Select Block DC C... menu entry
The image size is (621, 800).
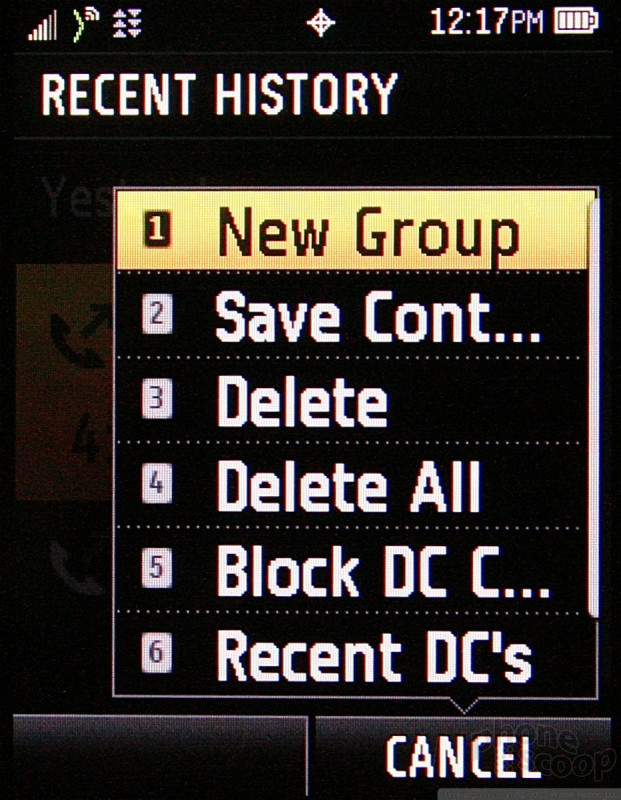(352, 569)
